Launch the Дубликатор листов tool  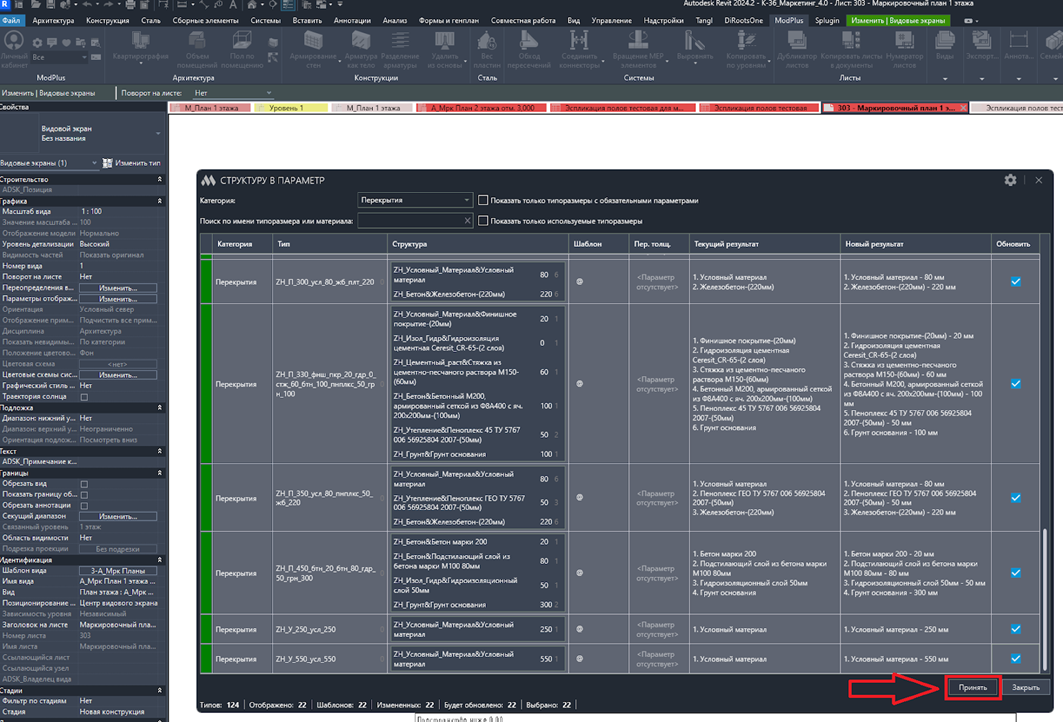point(797,49)
